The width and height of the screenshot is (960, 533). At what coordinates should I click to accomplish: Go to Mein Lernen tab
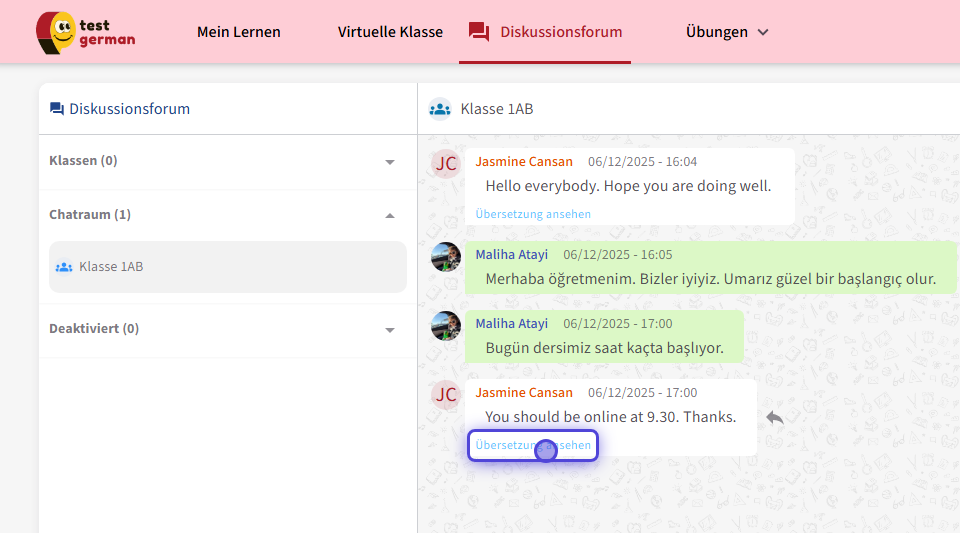(x=239, y=32)
